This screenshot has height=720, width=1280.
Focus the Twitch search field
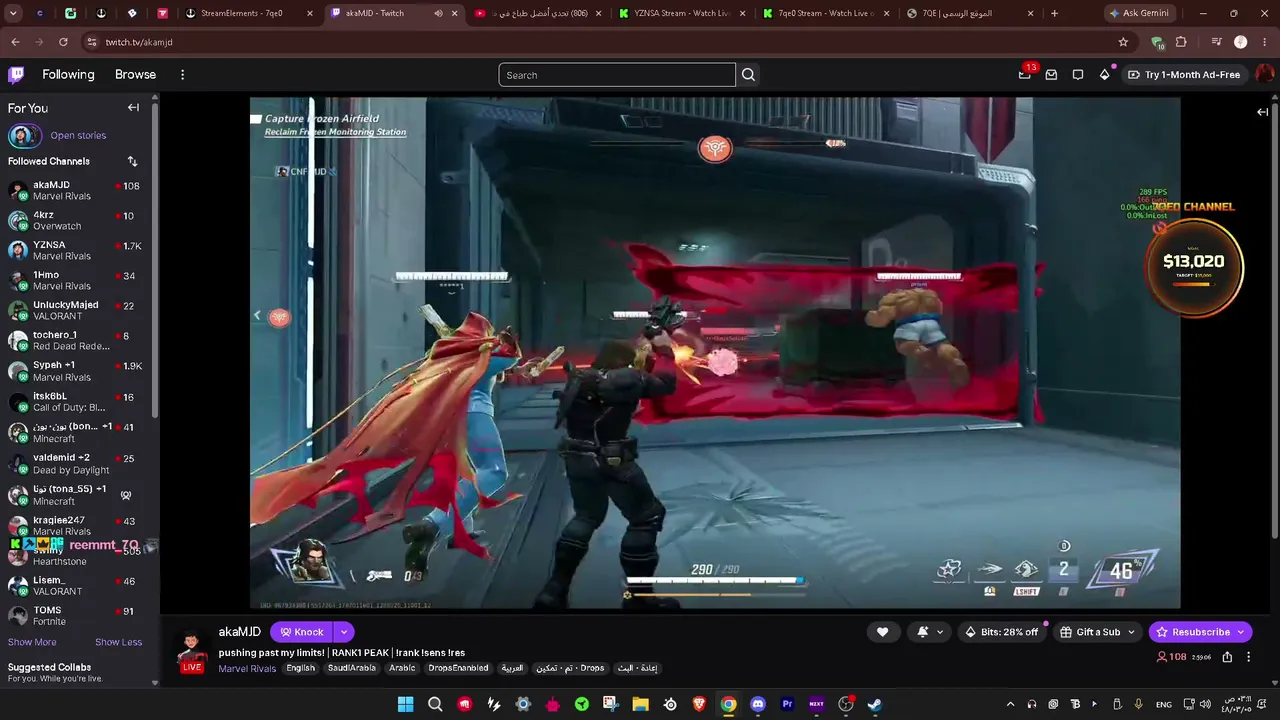tap(617, 75)
